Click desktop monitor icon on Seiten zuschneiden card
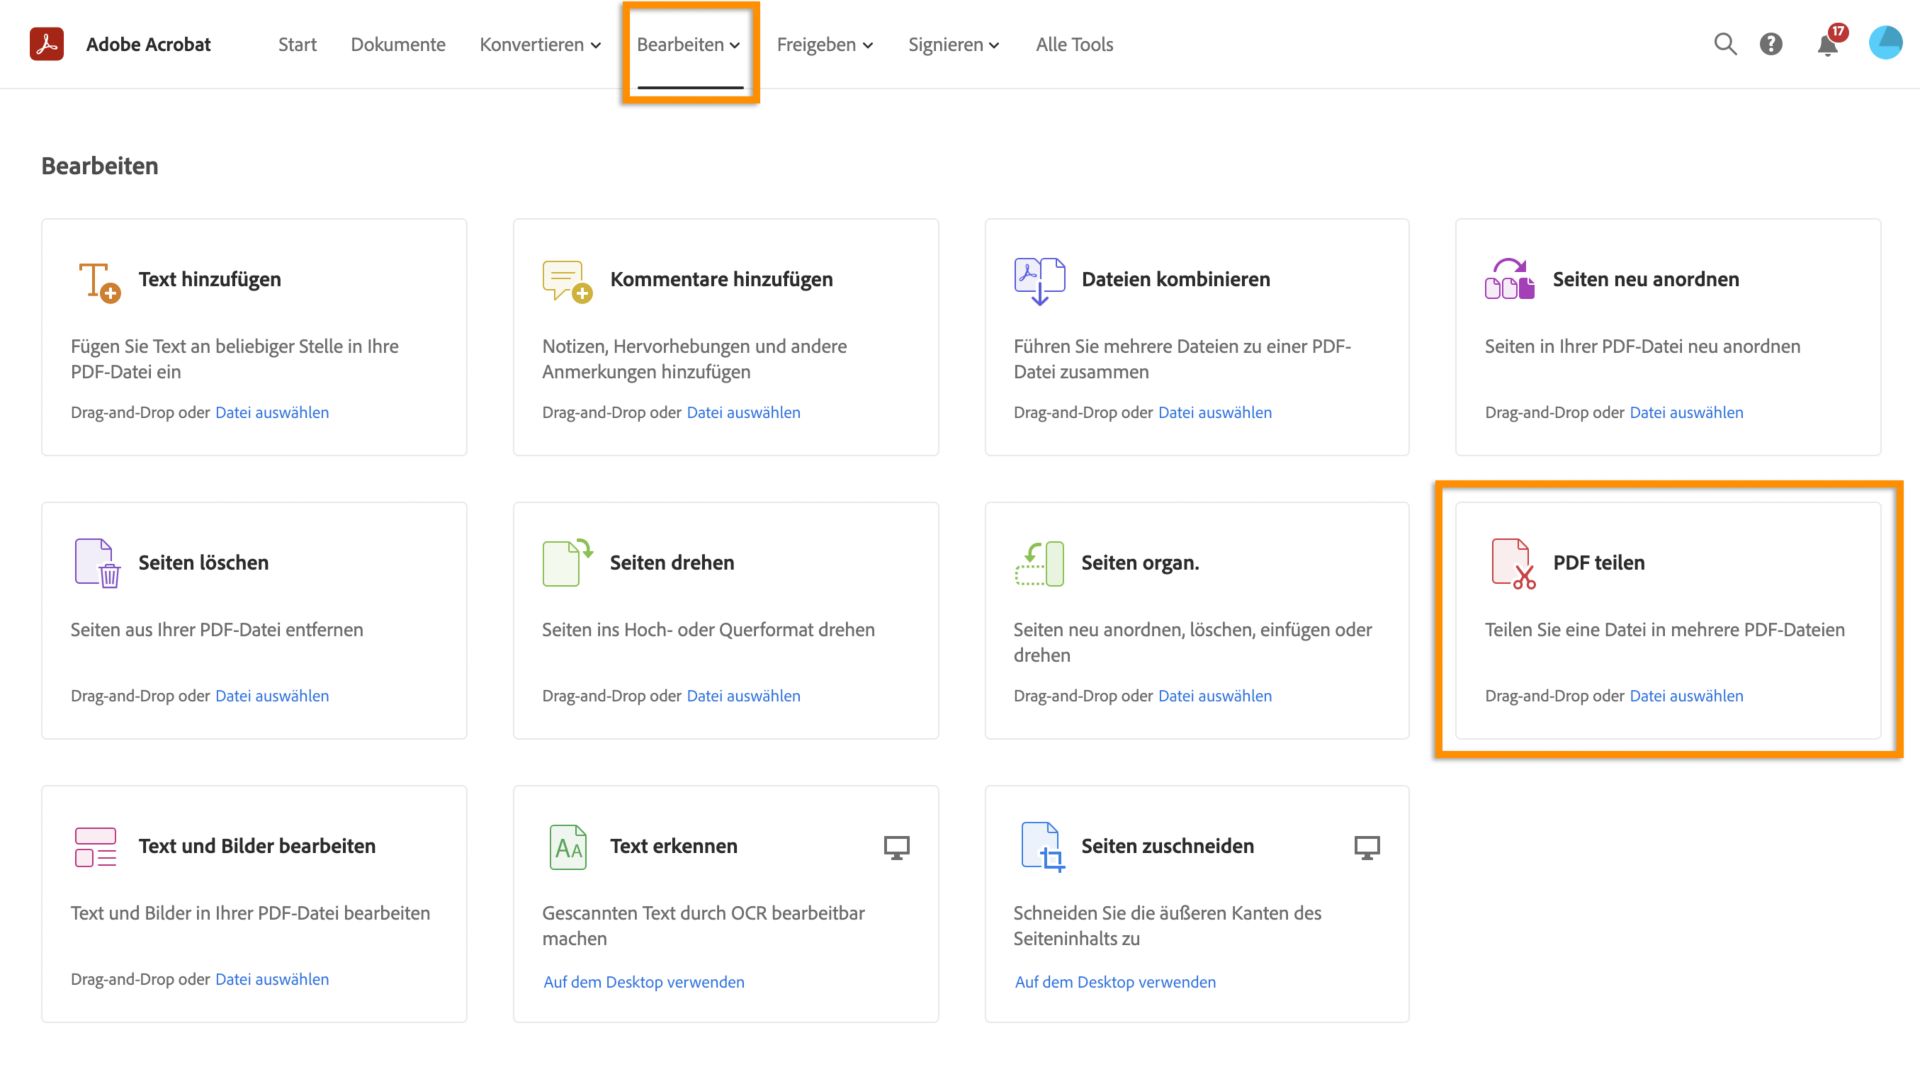Viewport: 1920px width, 1092px height. 1367,848
